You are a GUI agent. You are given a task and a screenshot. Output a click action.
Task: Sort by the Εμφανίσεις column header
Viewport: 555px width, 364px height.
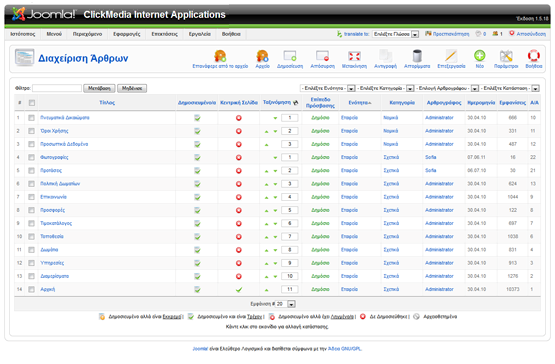tap(513, 103)
